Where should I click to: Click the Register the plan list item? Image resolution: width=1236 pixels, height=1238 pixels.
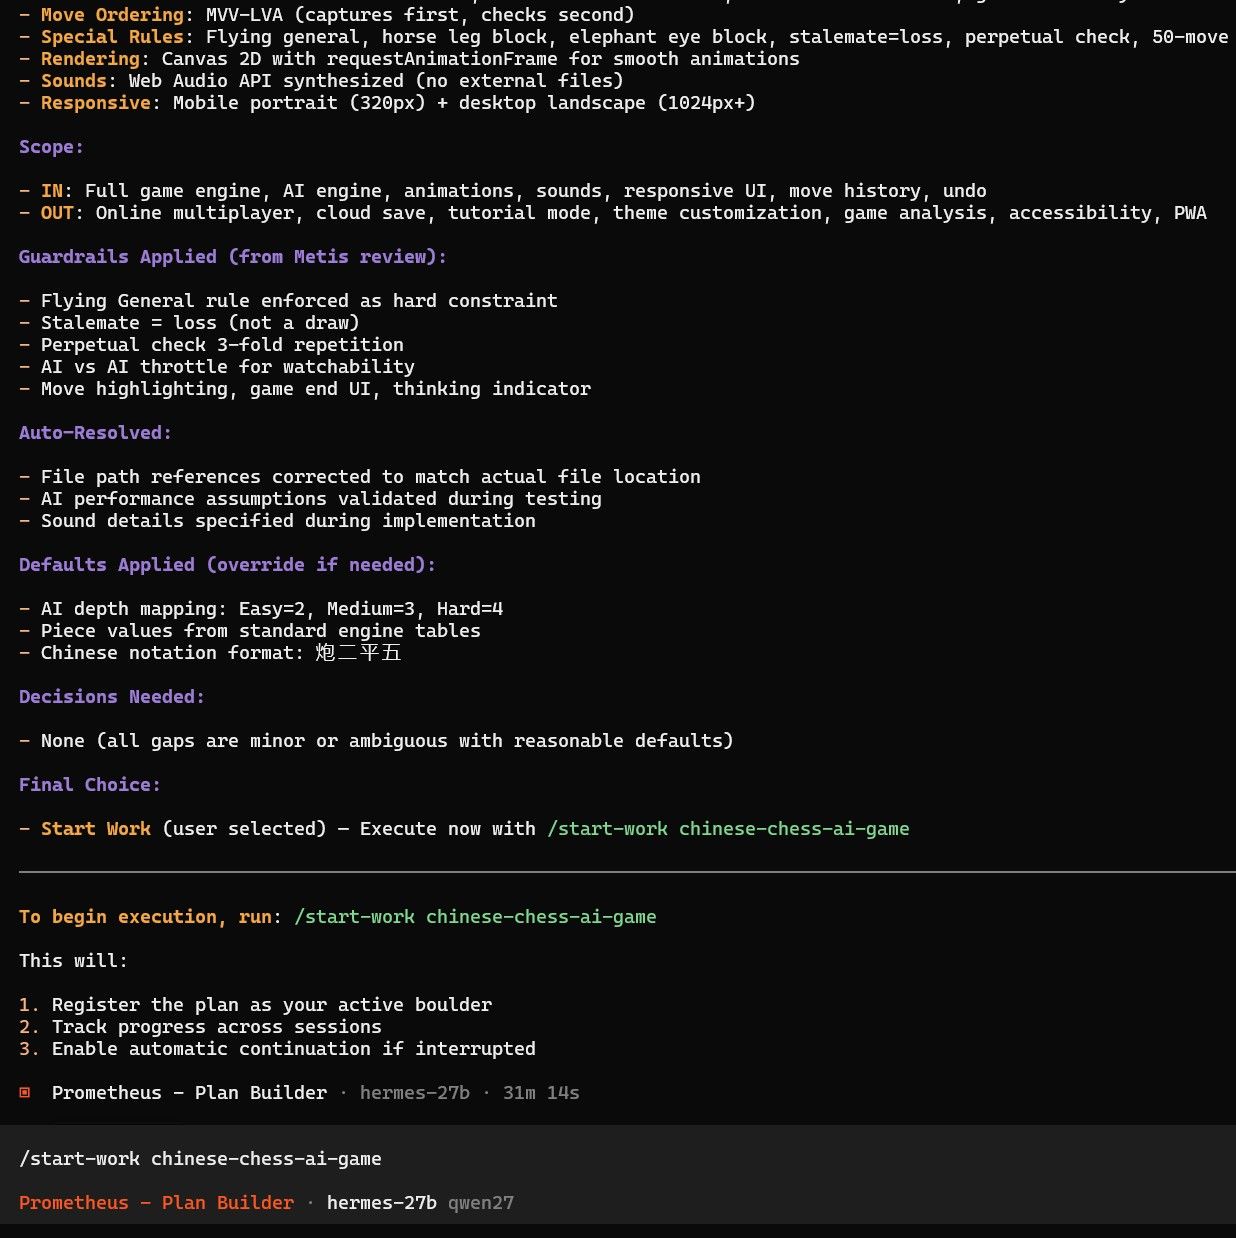click(x=272, y=1005)
